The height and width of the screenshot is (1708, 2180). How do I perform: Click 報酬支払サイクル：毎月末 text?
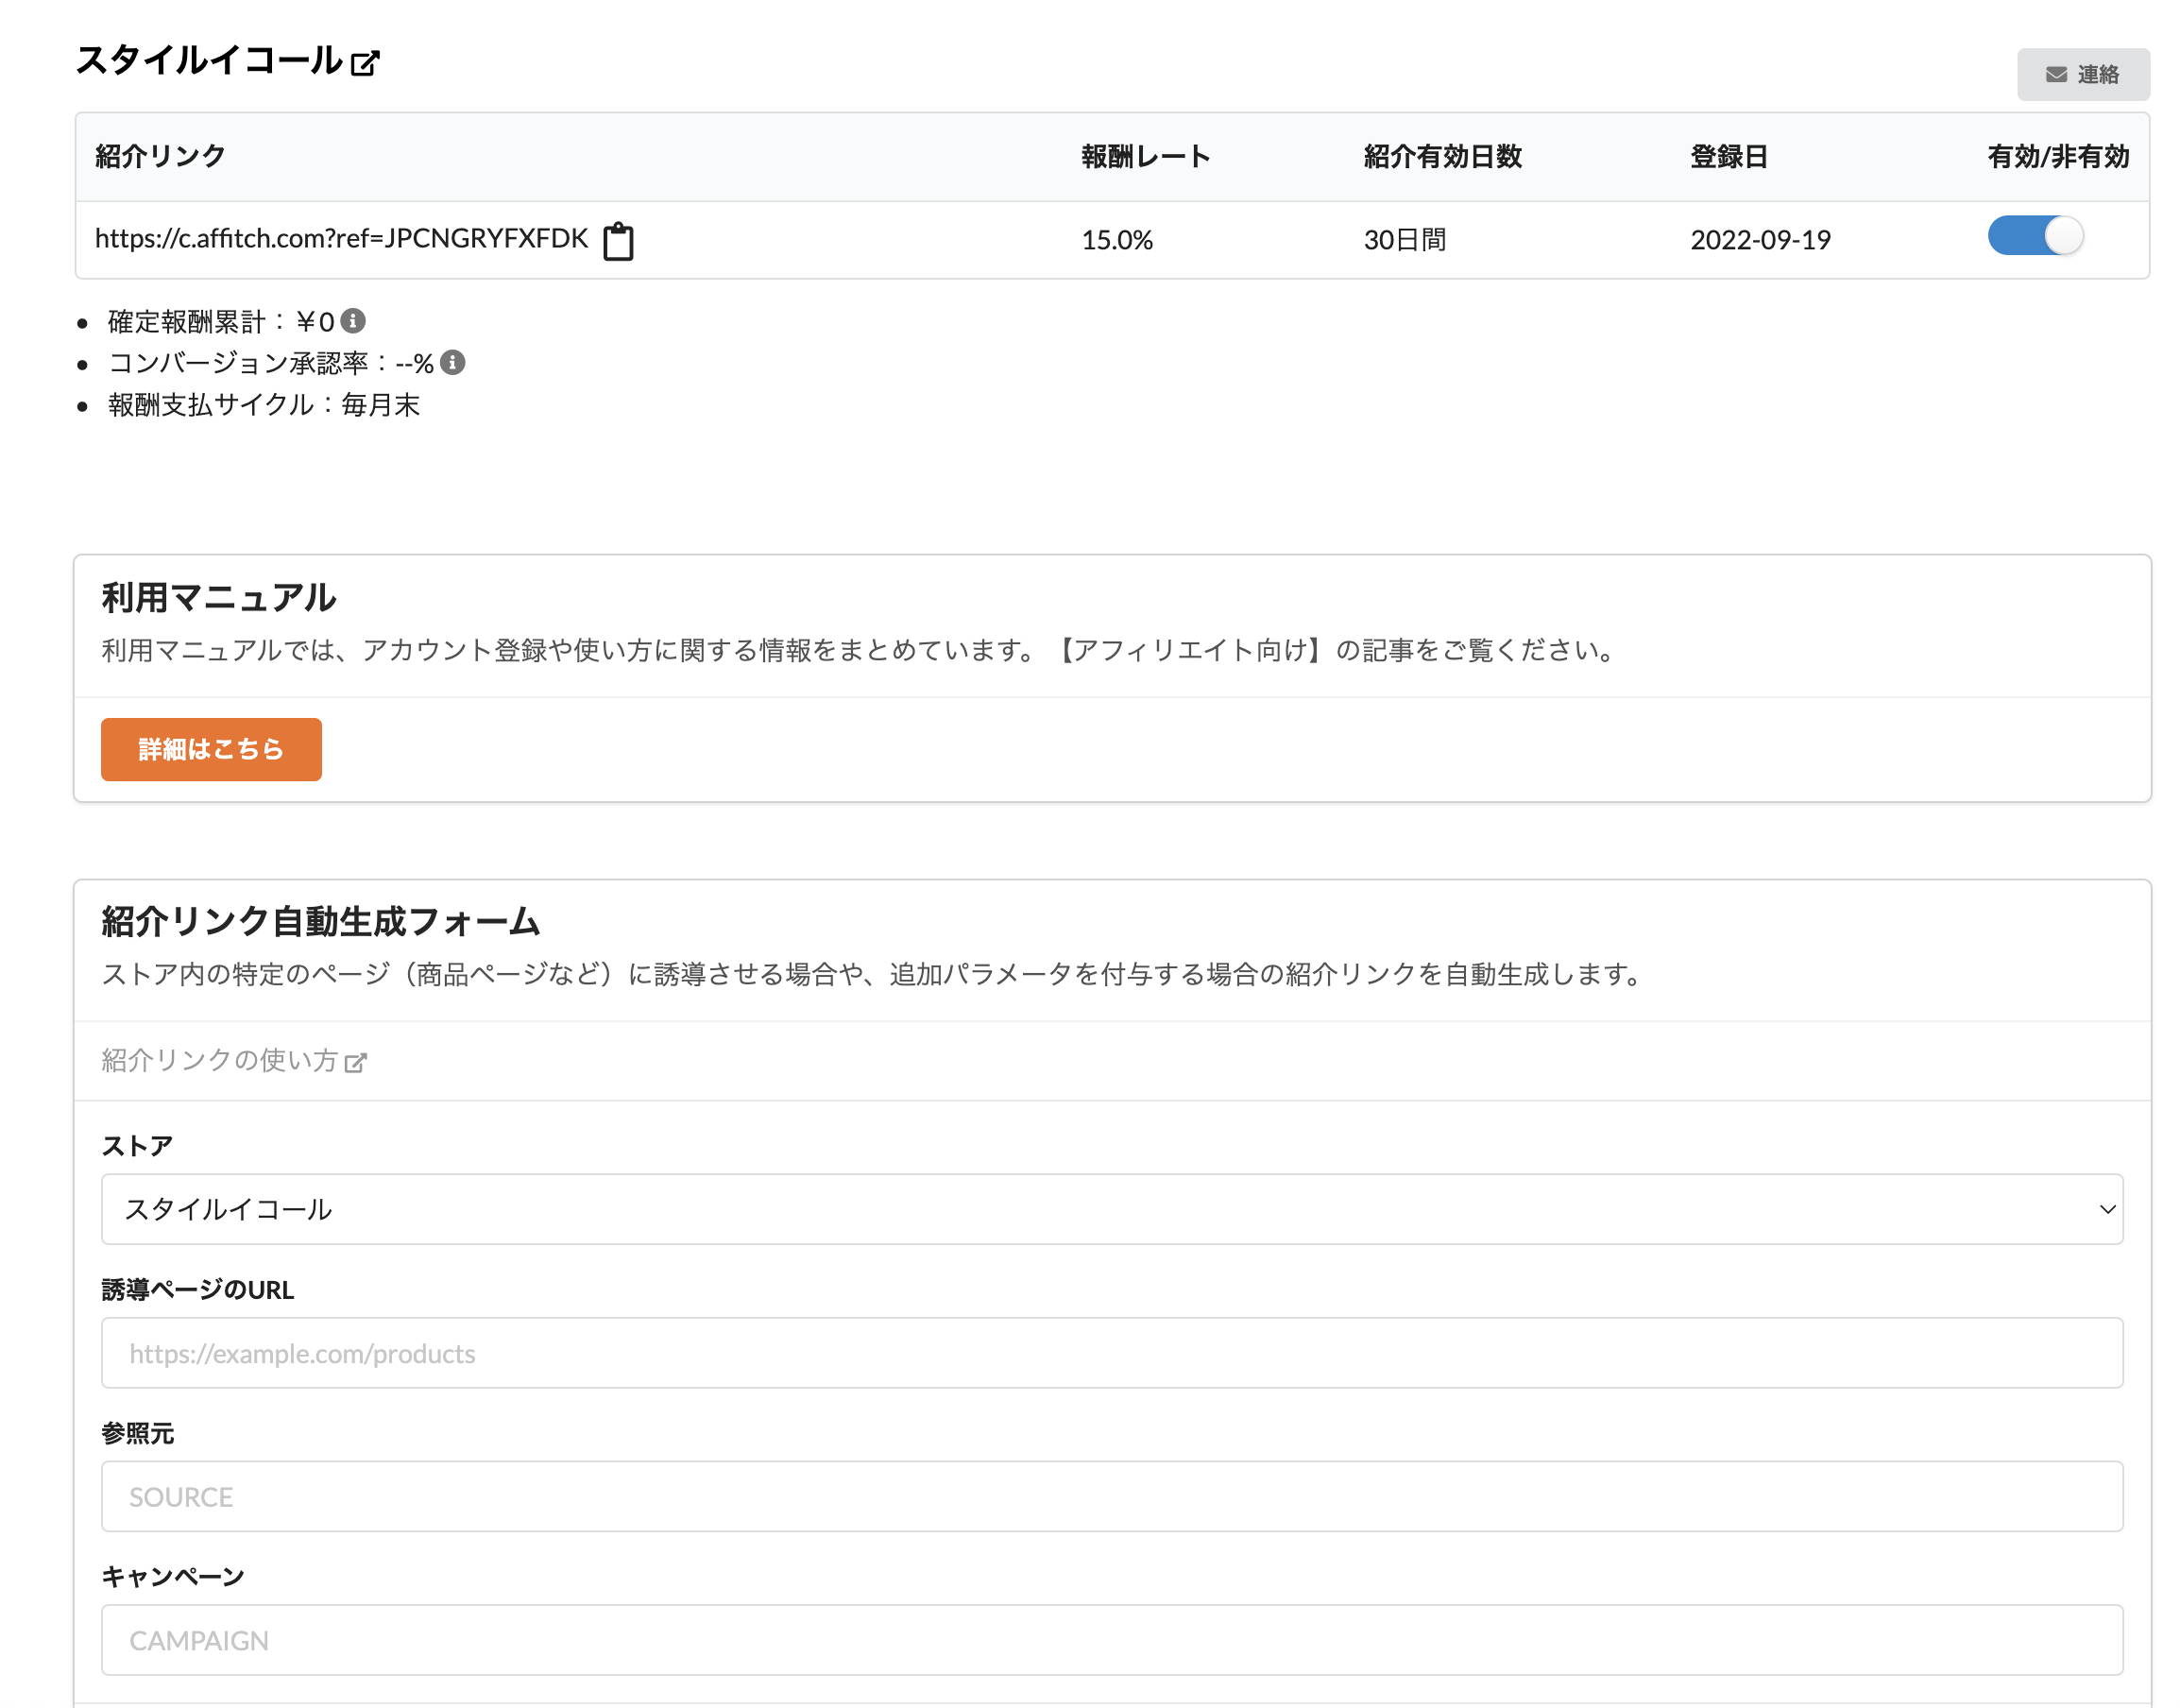(264, 404)
